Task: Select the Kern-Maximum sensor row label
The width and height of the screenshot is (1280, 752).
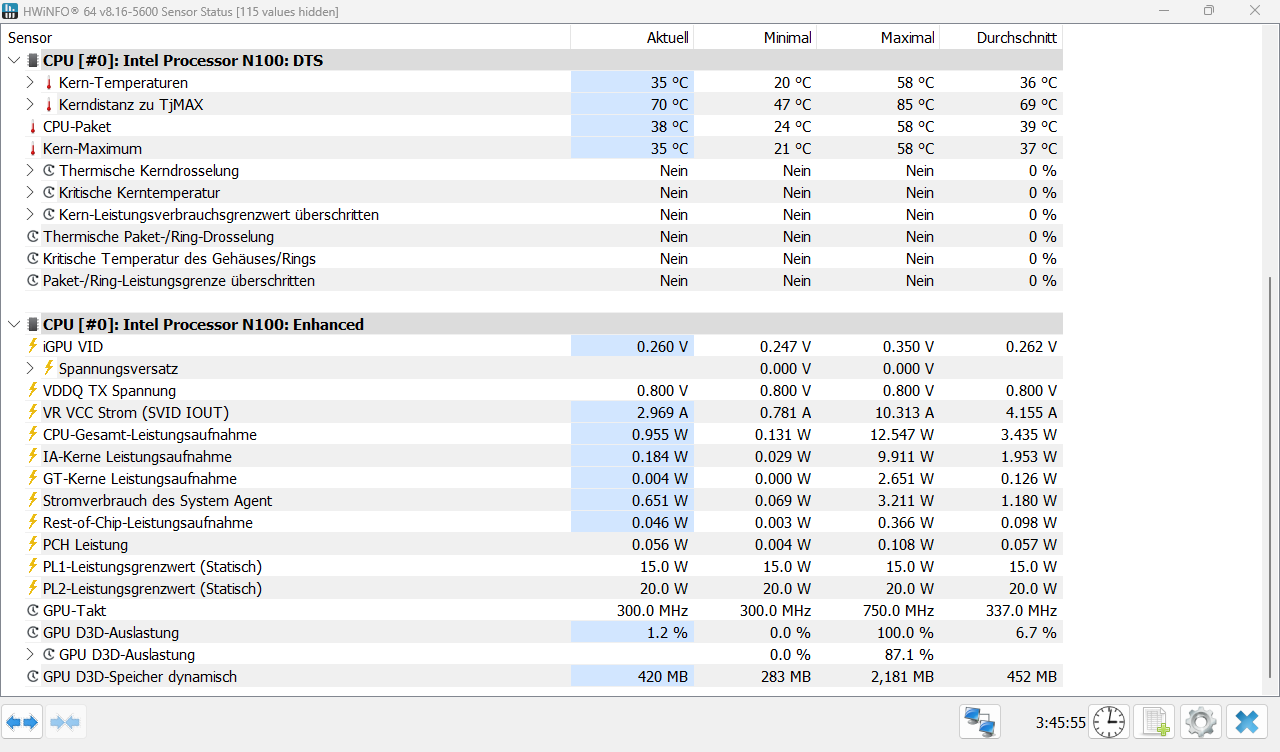Action: (x=92, y=149)
